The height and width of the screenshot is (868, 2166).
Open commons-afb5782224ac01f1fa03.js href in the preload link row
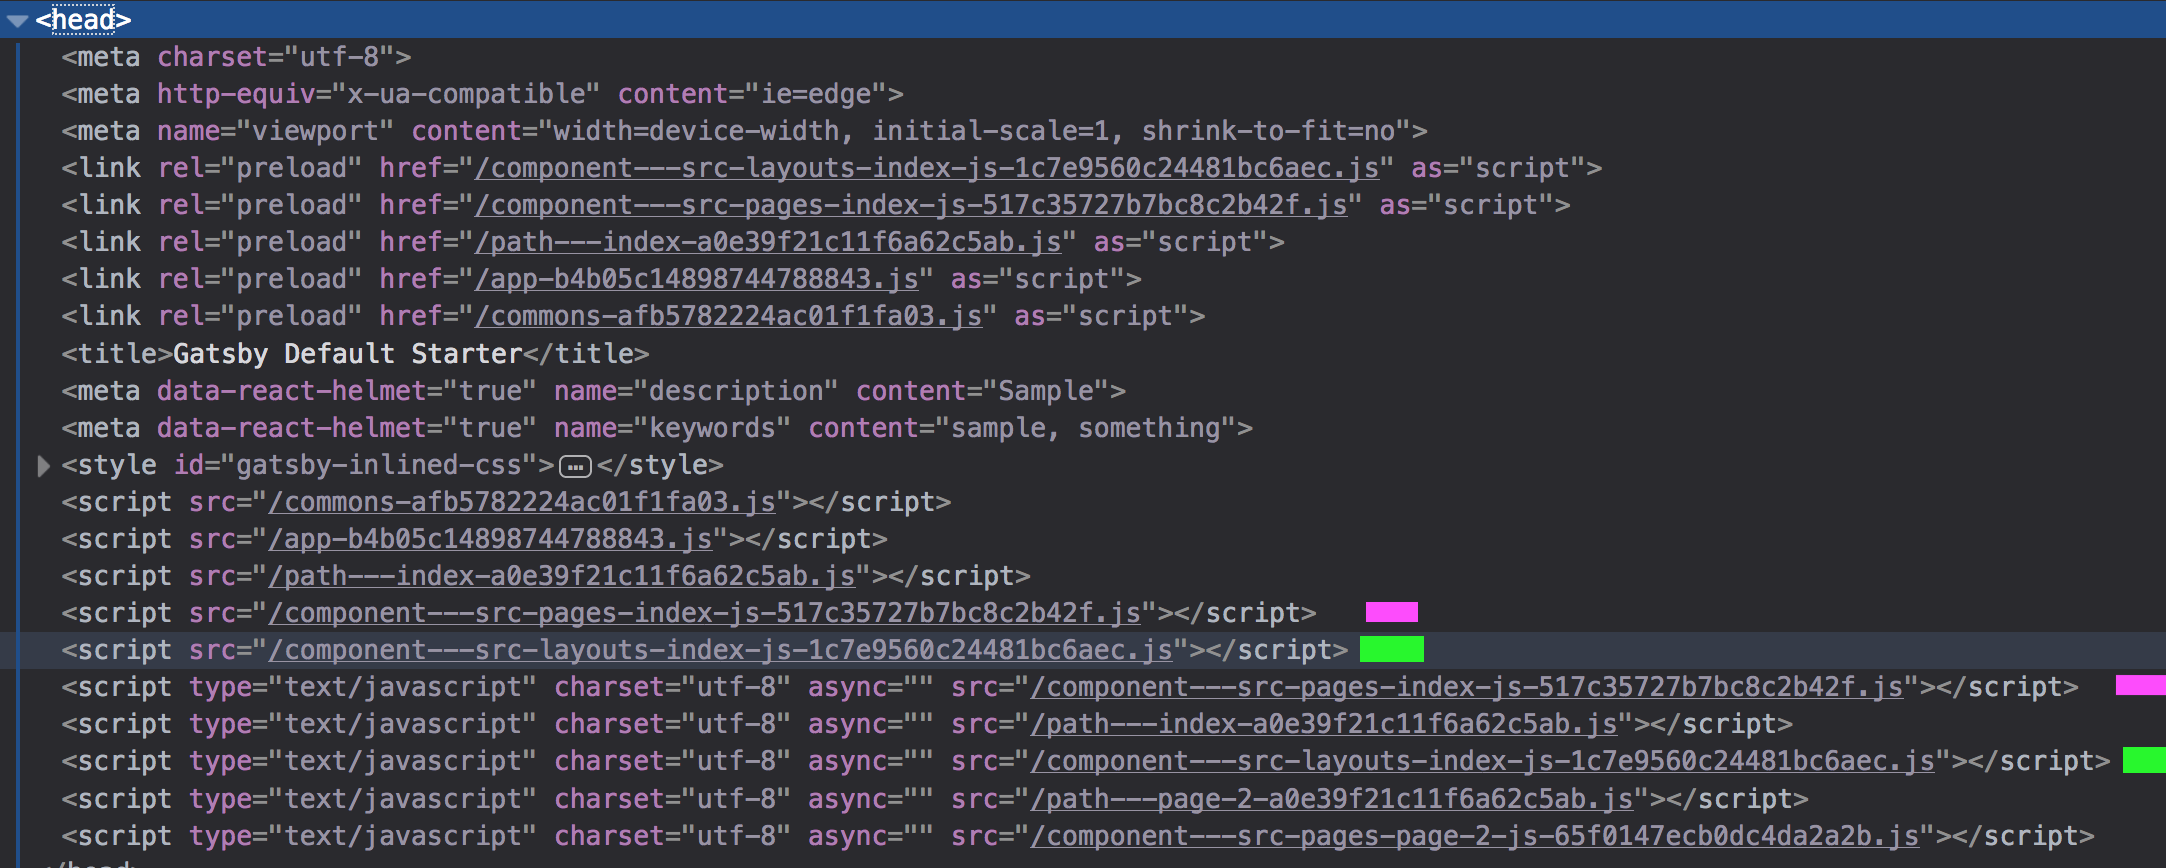[x=729, y=316]
